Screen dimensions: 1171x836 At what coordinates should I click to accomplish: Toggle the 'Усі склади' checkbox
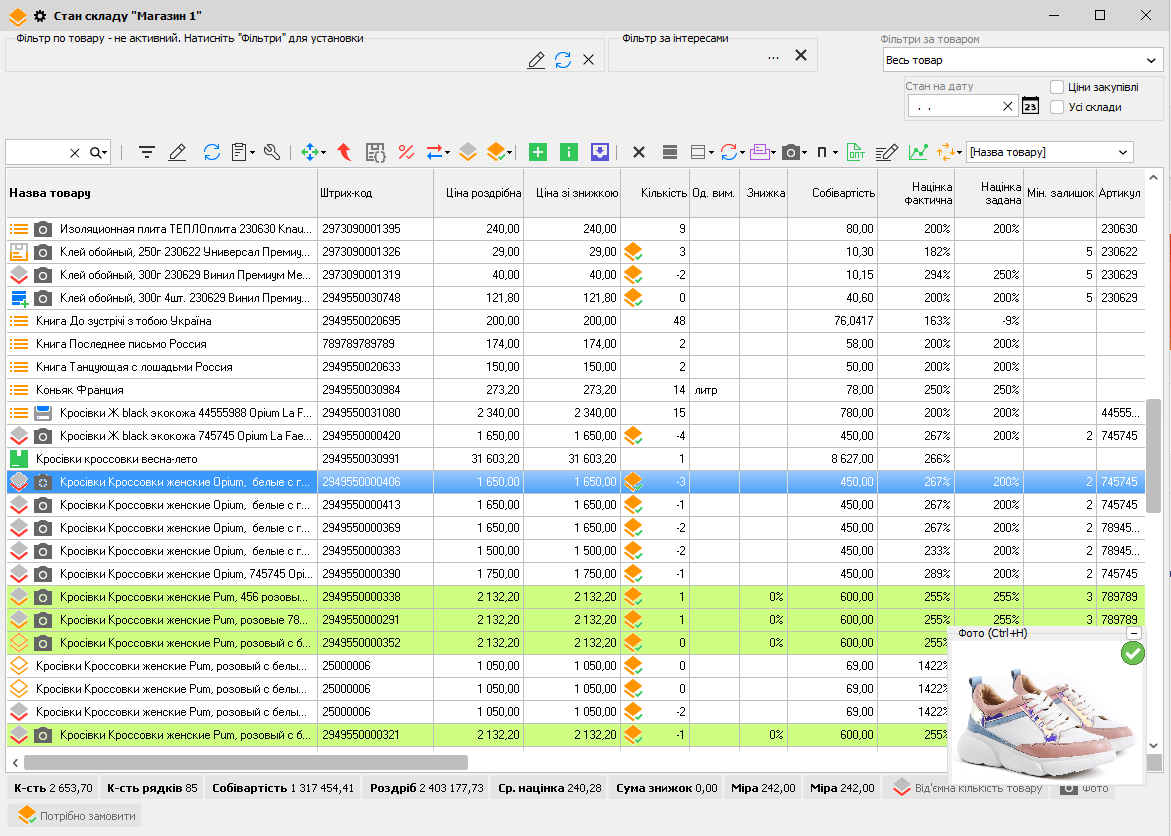pyautogui.click(x=1057, y=107)
